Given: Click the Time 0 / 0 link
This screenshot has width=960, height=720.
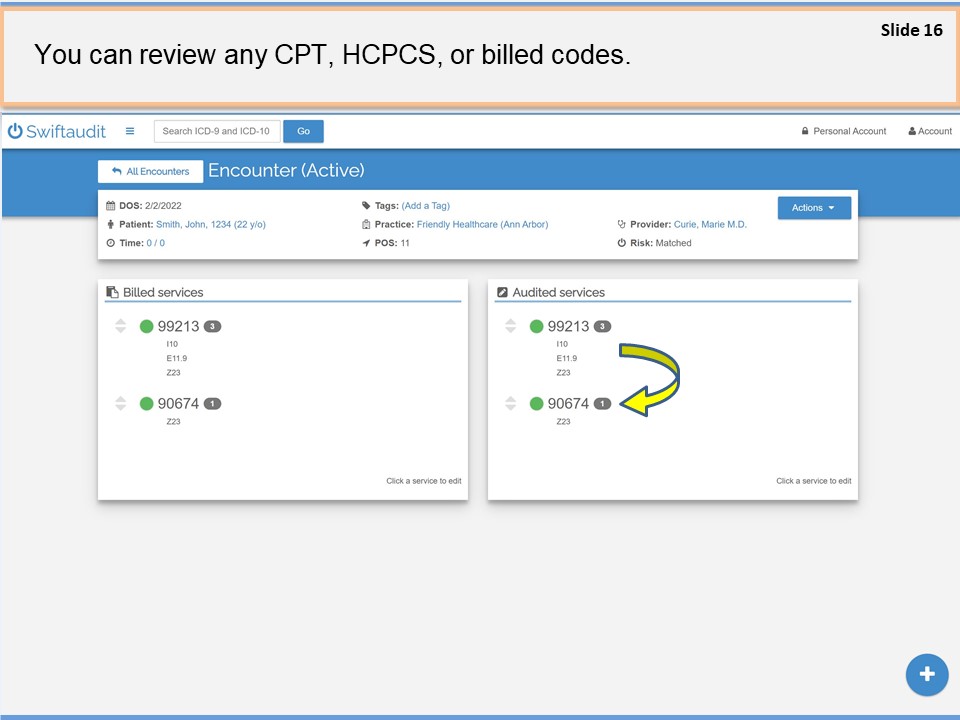Looking at the screenshot, I should click(156, 243).
